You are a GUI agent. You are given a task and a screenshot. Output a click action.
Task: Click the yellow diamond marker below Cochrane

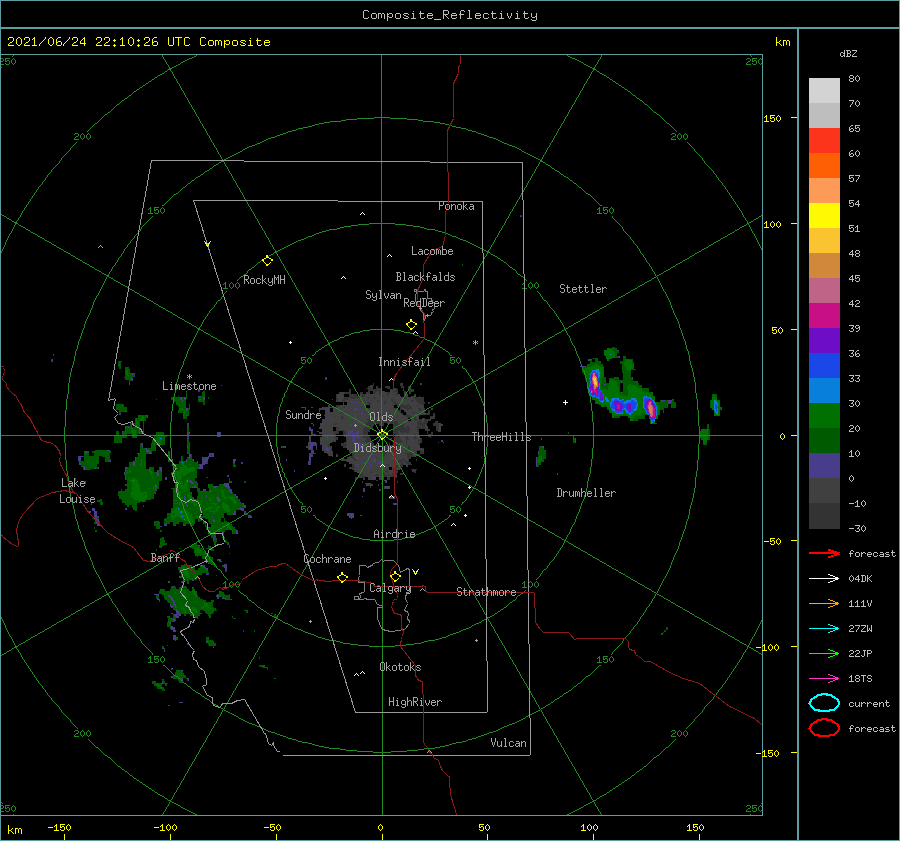pyautogui.click(x=342, y=577)
